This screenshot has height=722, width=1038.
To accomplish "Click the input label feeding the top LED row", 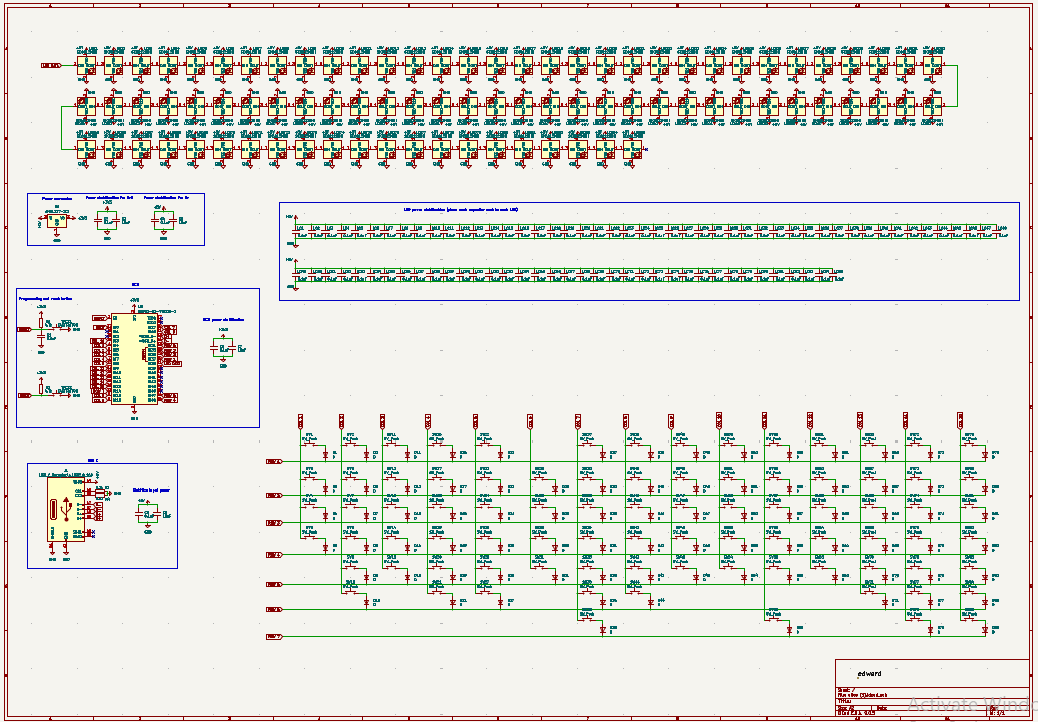I will tap(50, 65).
